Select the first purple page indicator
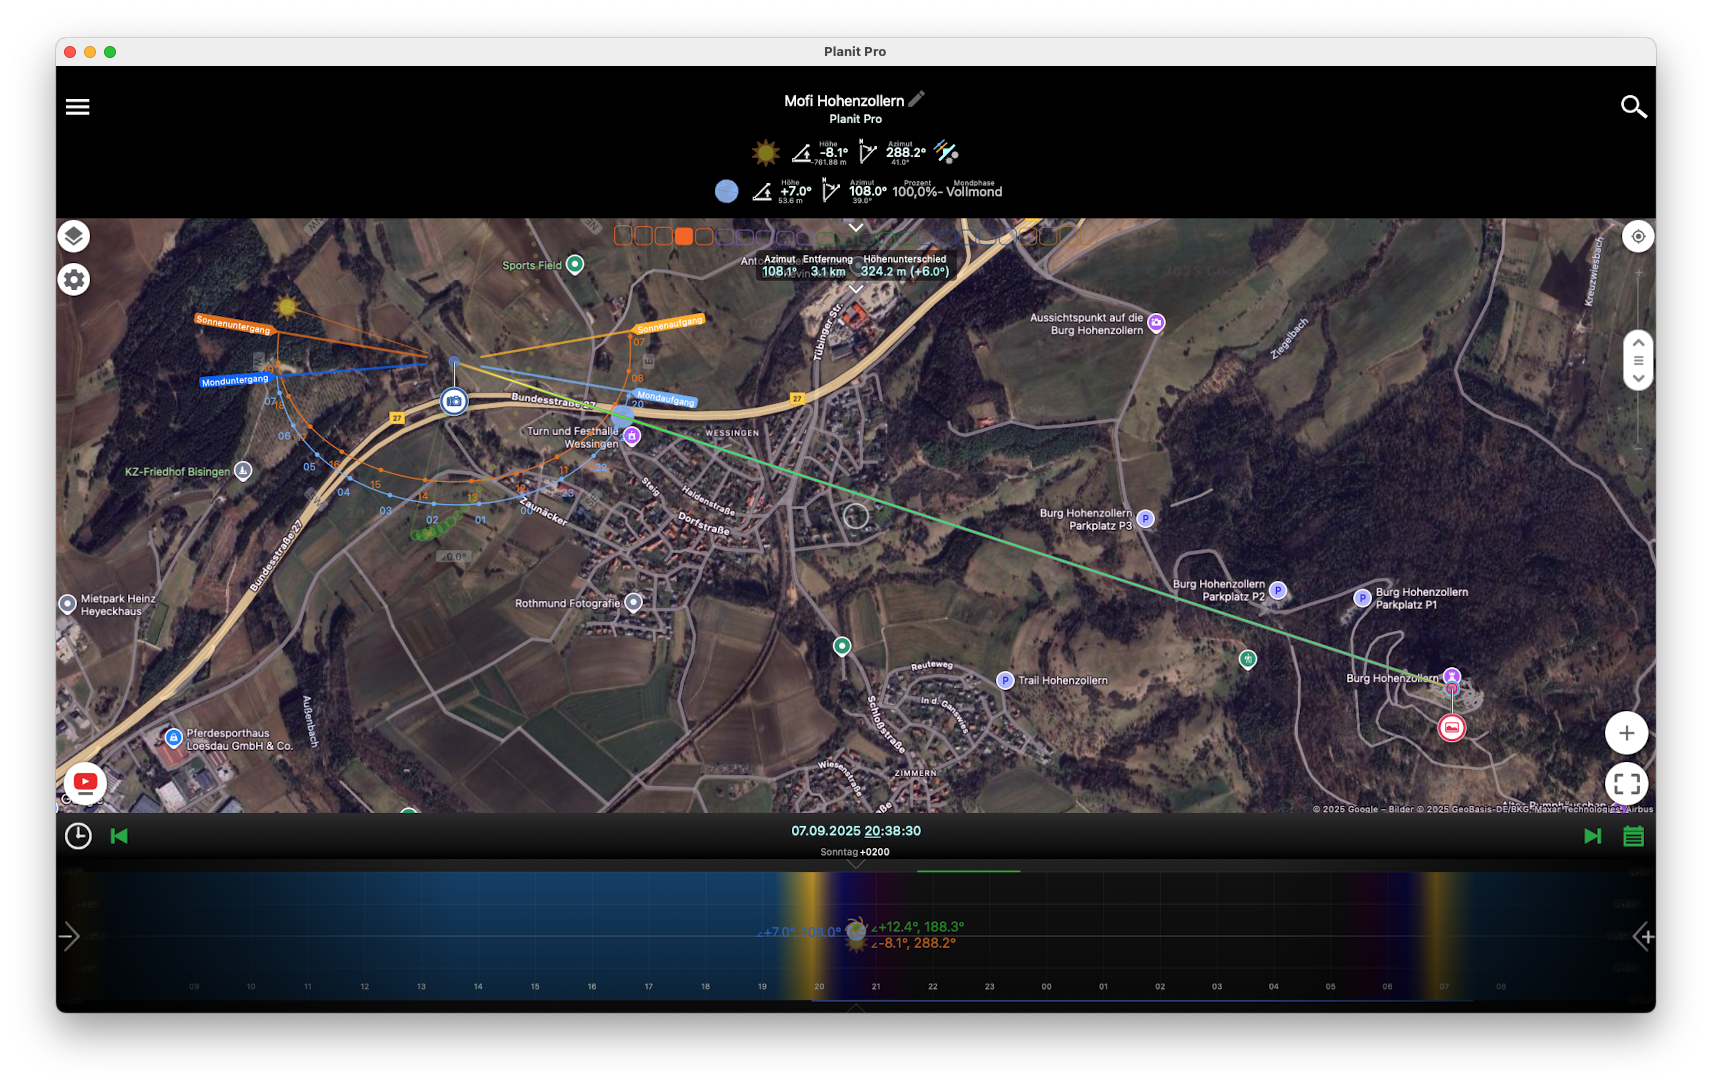The width and height of the screenshot is (1712, 1087). tap(724, 237)
